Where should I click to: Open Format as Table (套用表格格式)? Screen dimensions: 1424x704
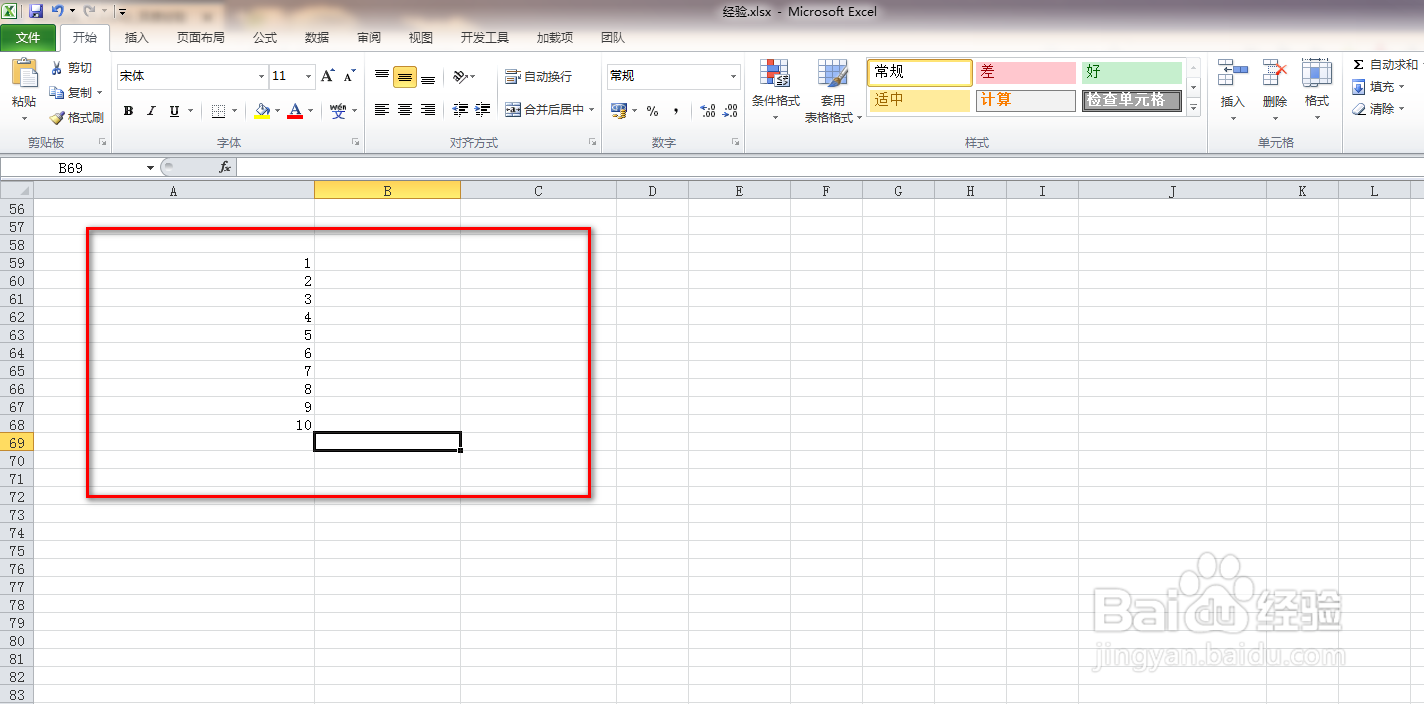click(x=833, y=90)
